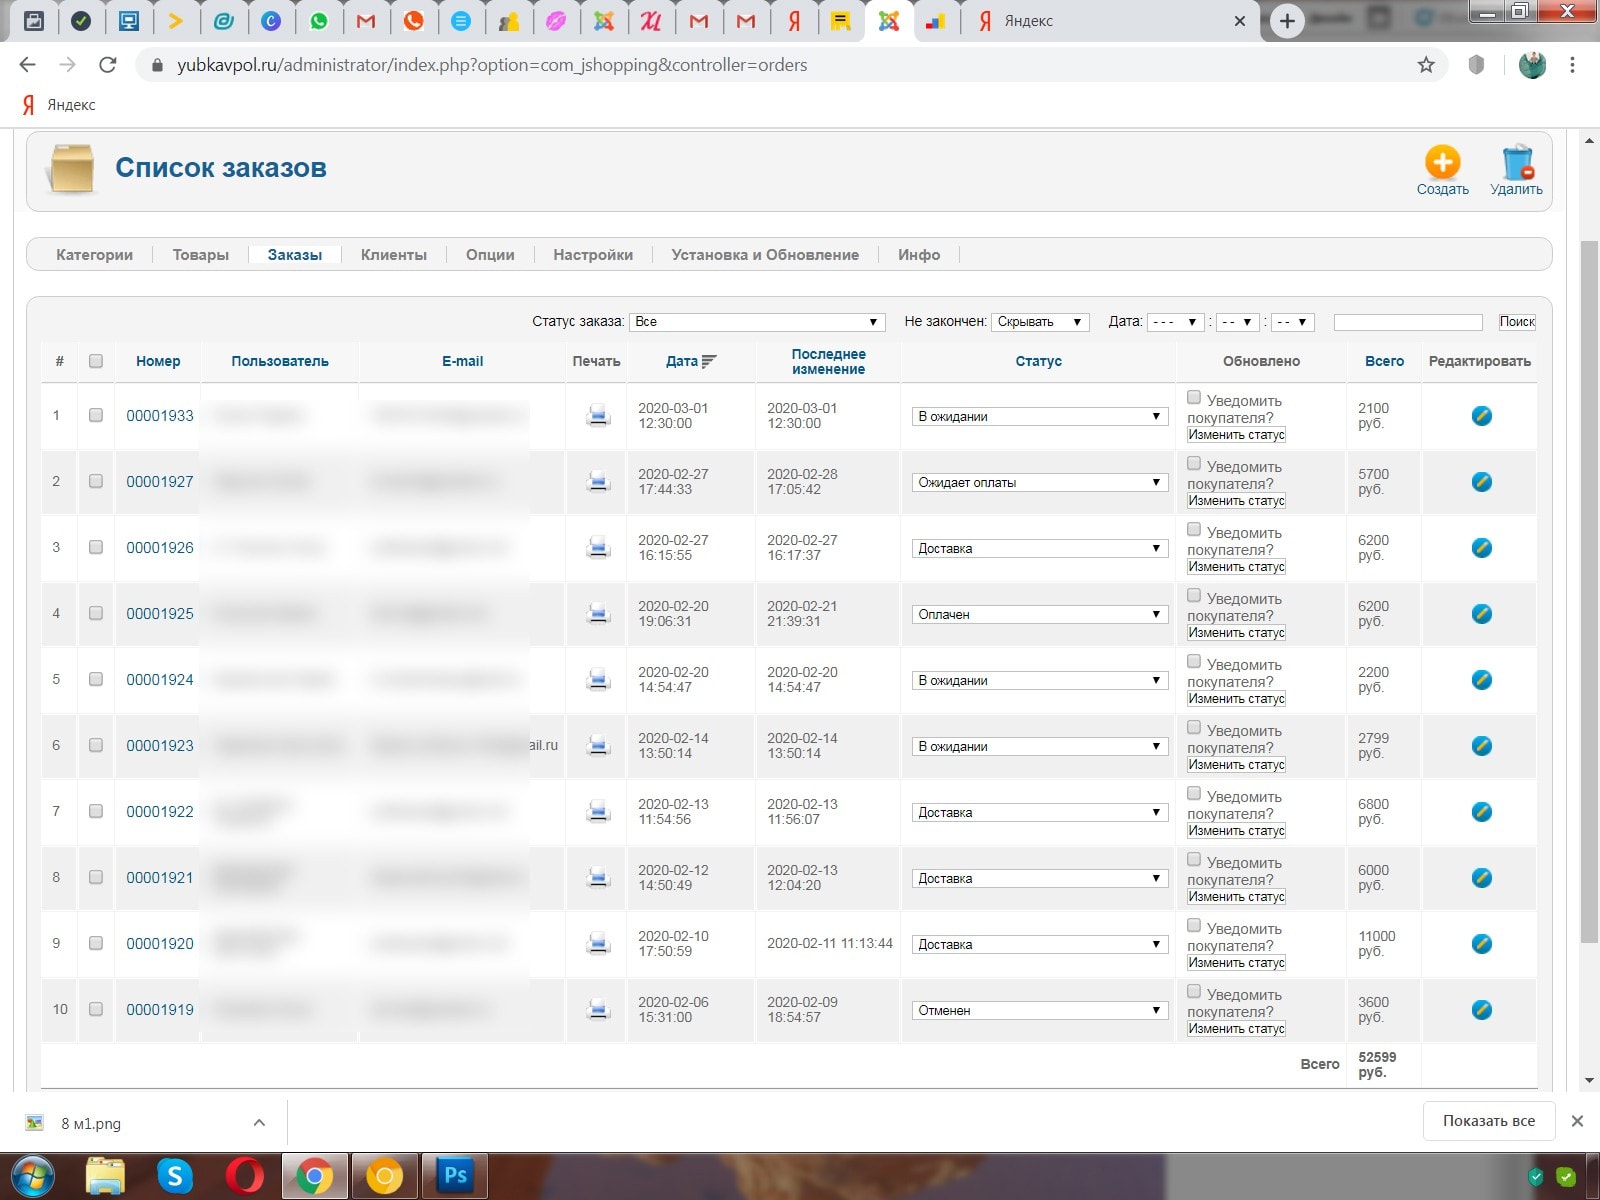The height and width of the screenshot is (1200, 1600).
Task: Open edit icon for order 00001919
Action: click(1481, 1010)
